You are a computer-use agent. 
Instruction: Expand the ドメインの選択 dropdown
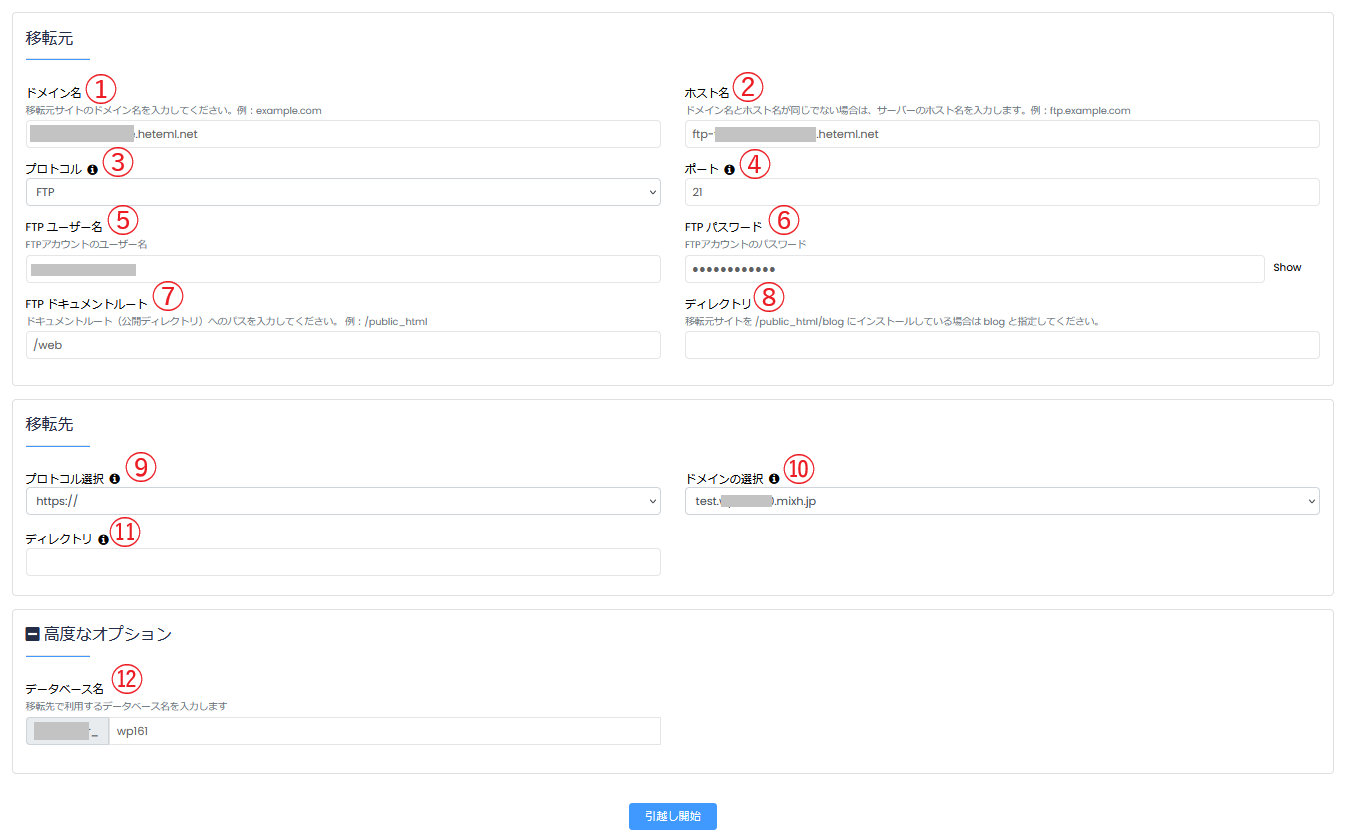[1001, 501]
